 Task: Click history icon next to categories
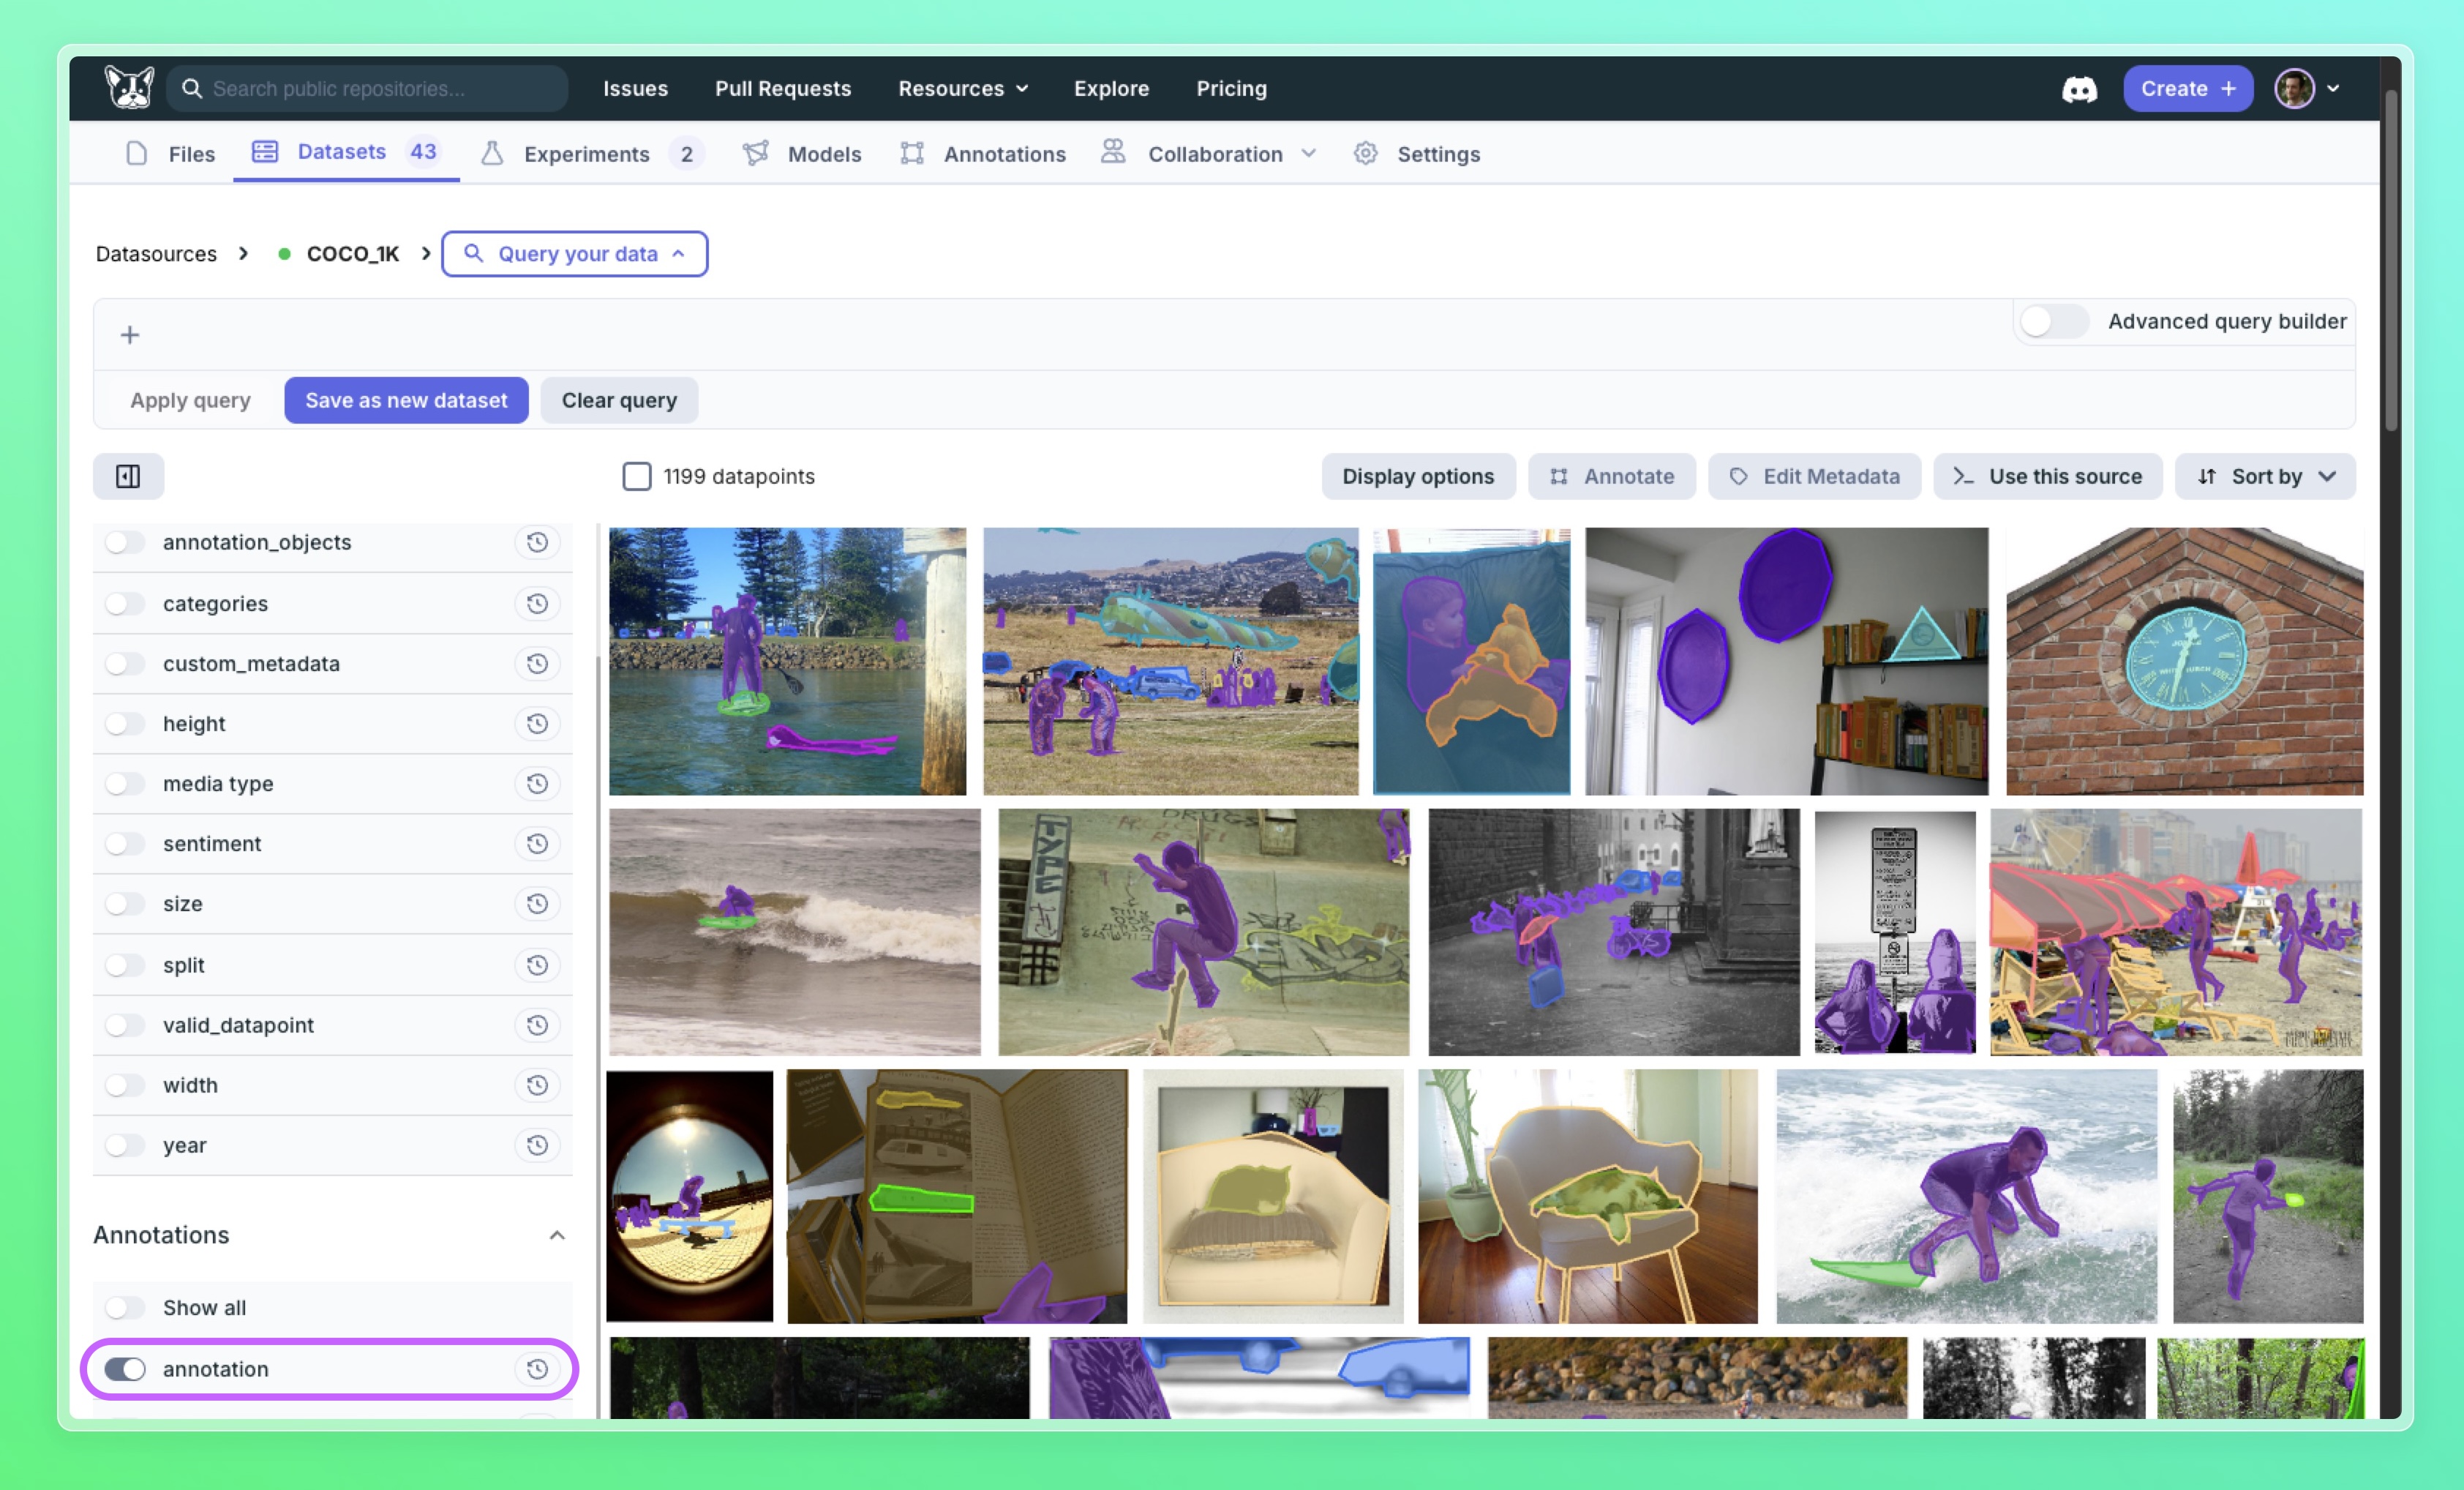coord(537,603)
